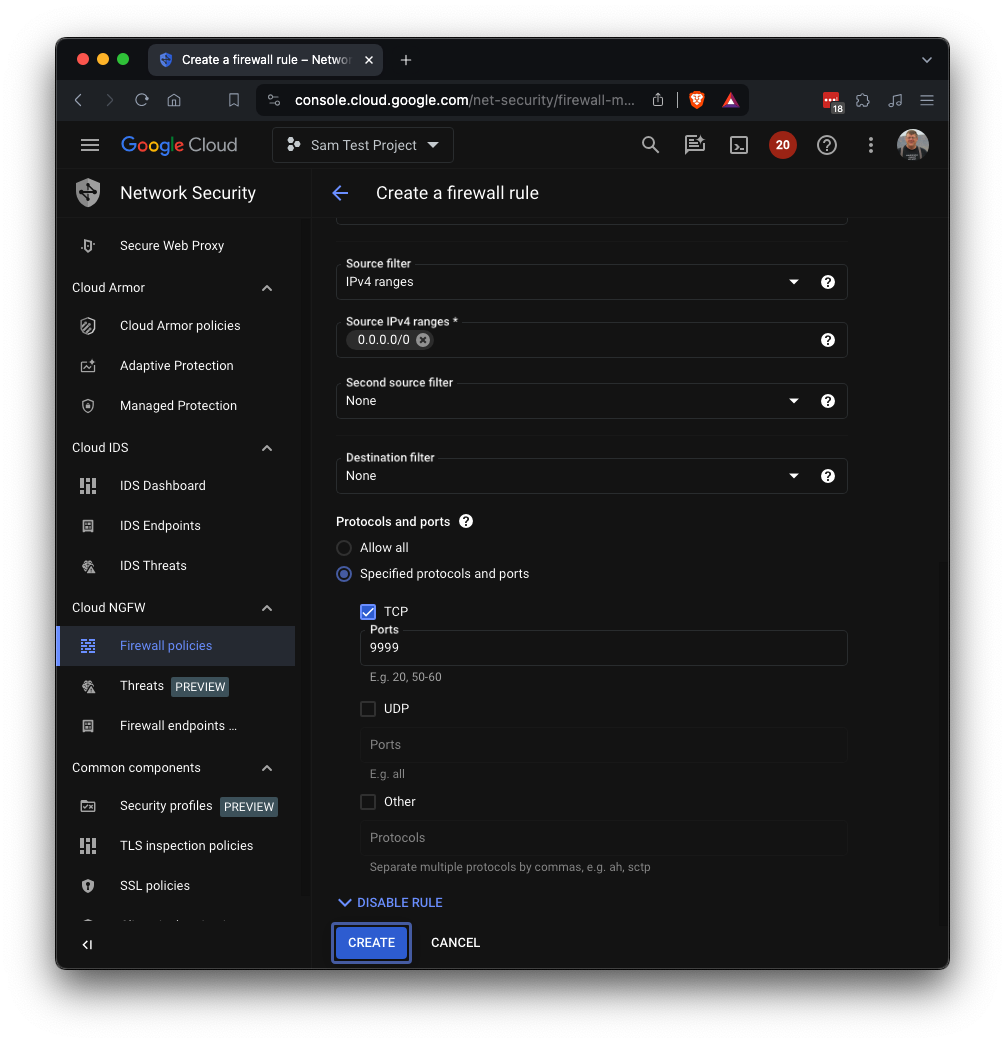The image size is (1005, 1043).
Task: Select the Allow all radio button
Action: tap(344, 548)
